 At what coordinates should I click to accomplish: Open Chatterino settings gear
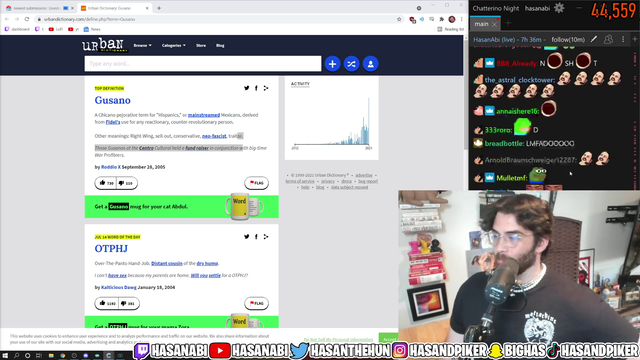[x=559, y=8]
